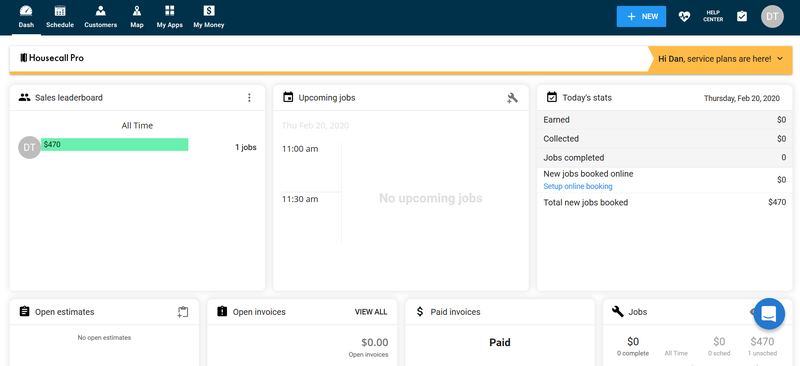Image resolution: width=800 pixels, height=366 pixels.
Task: Open the heart pulse icon
Action: point(684,16)
